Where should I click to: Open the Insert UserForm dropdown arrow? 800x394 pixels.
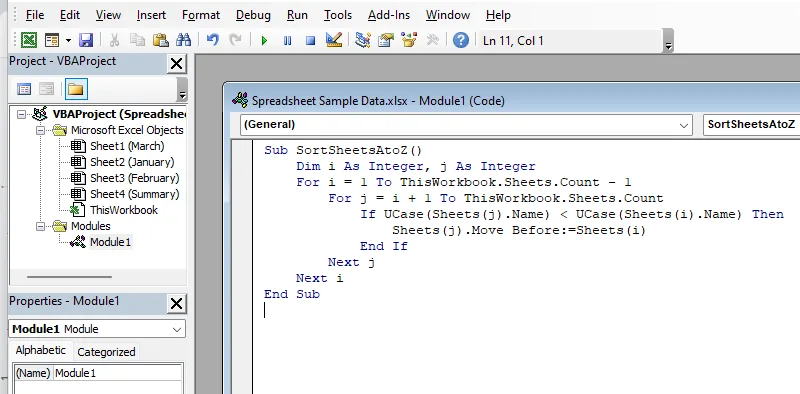pos(68,40)
